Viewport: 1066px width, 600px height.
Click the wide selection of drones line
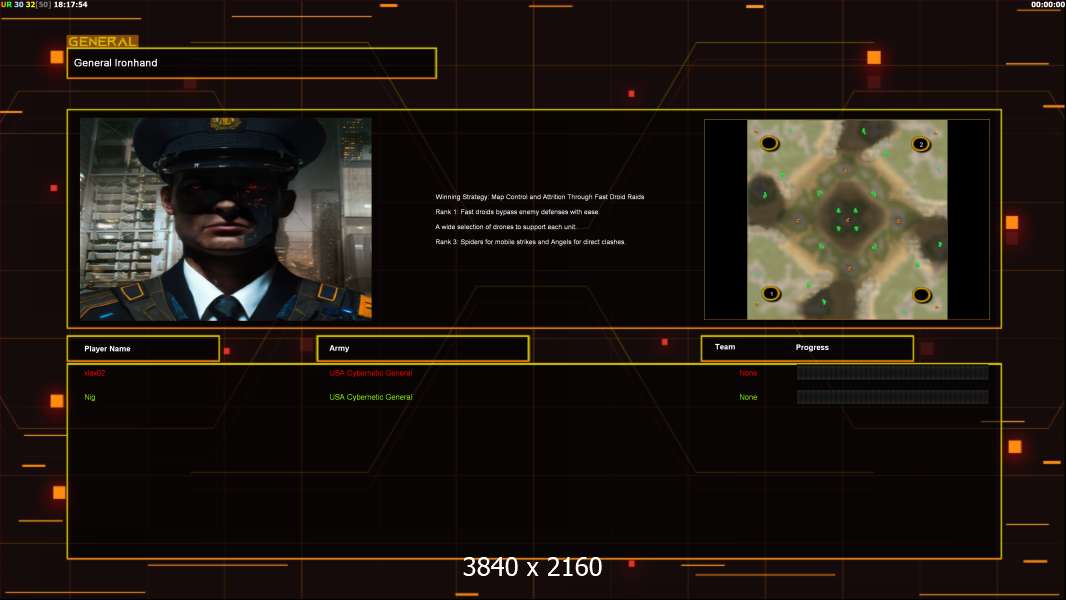[x=505, y=227]
